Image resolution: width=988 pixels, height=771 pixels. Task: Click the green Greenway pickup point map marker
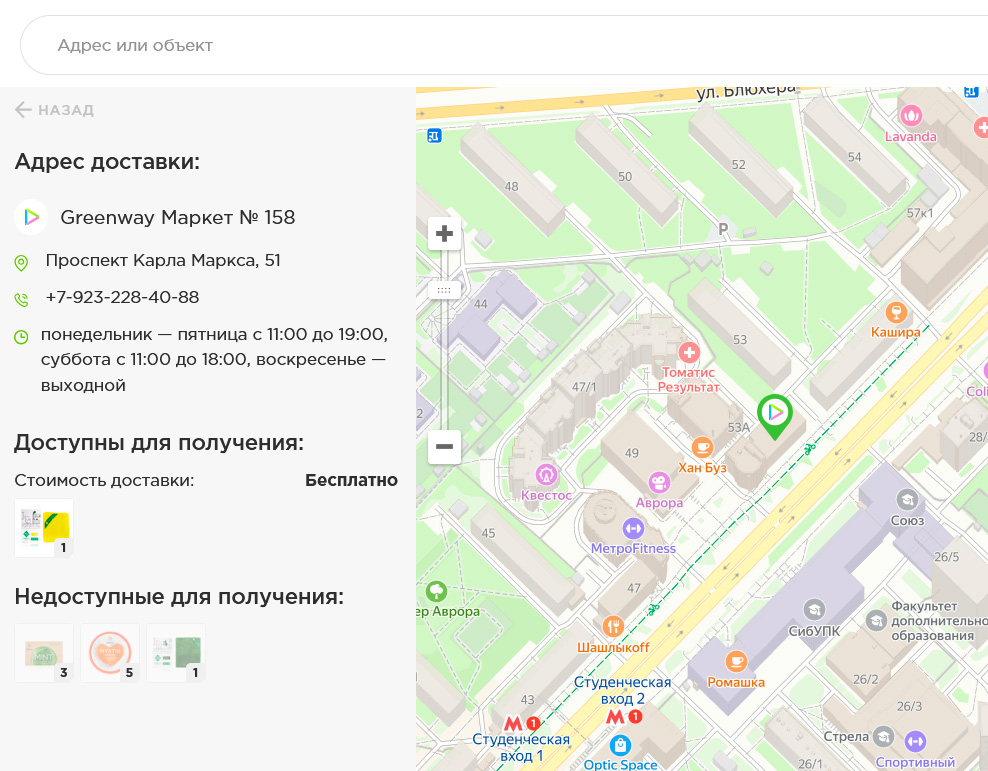pos(774,415)
